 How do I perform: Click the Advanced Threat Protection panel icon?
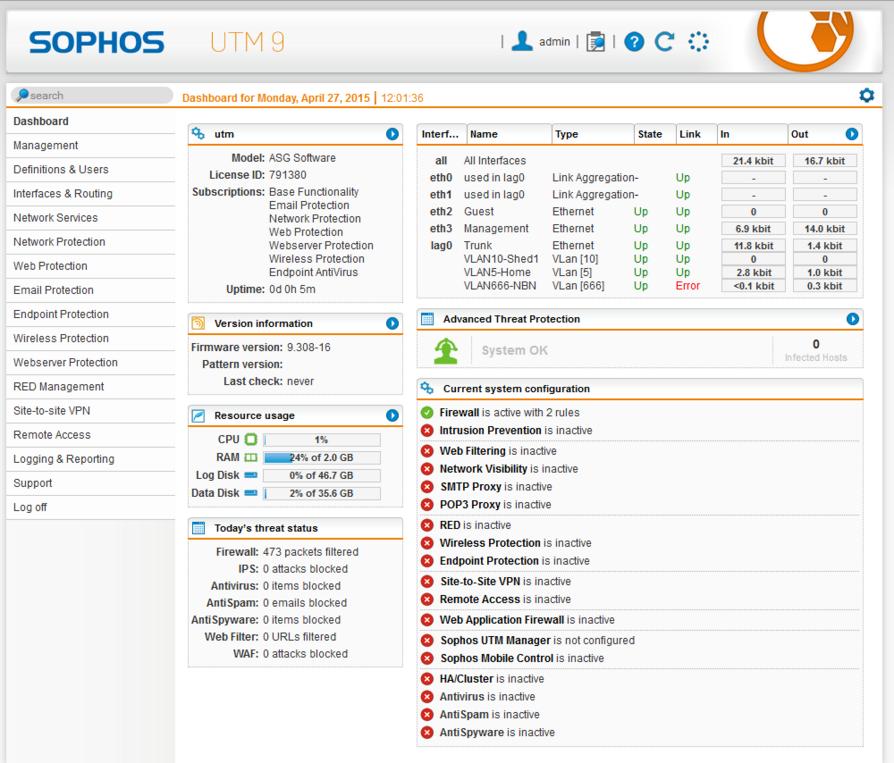[427, 319]
